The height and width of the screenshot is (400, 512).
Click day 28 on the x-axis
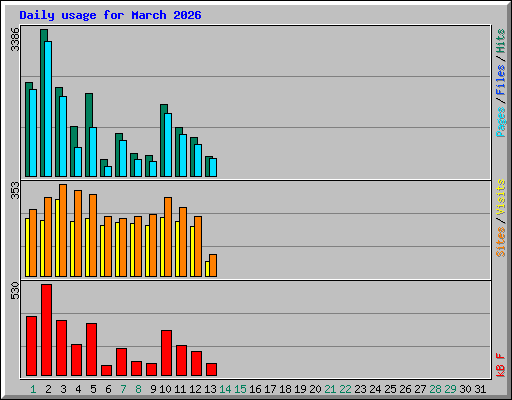435,389
